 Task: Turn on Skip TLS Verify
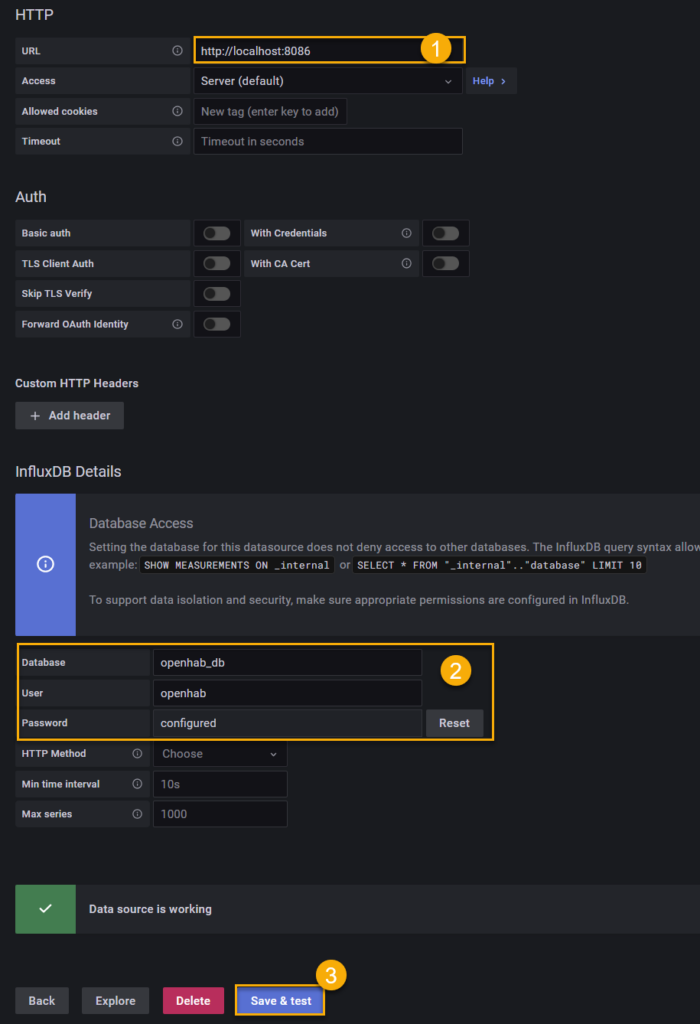tap(217, 294)
